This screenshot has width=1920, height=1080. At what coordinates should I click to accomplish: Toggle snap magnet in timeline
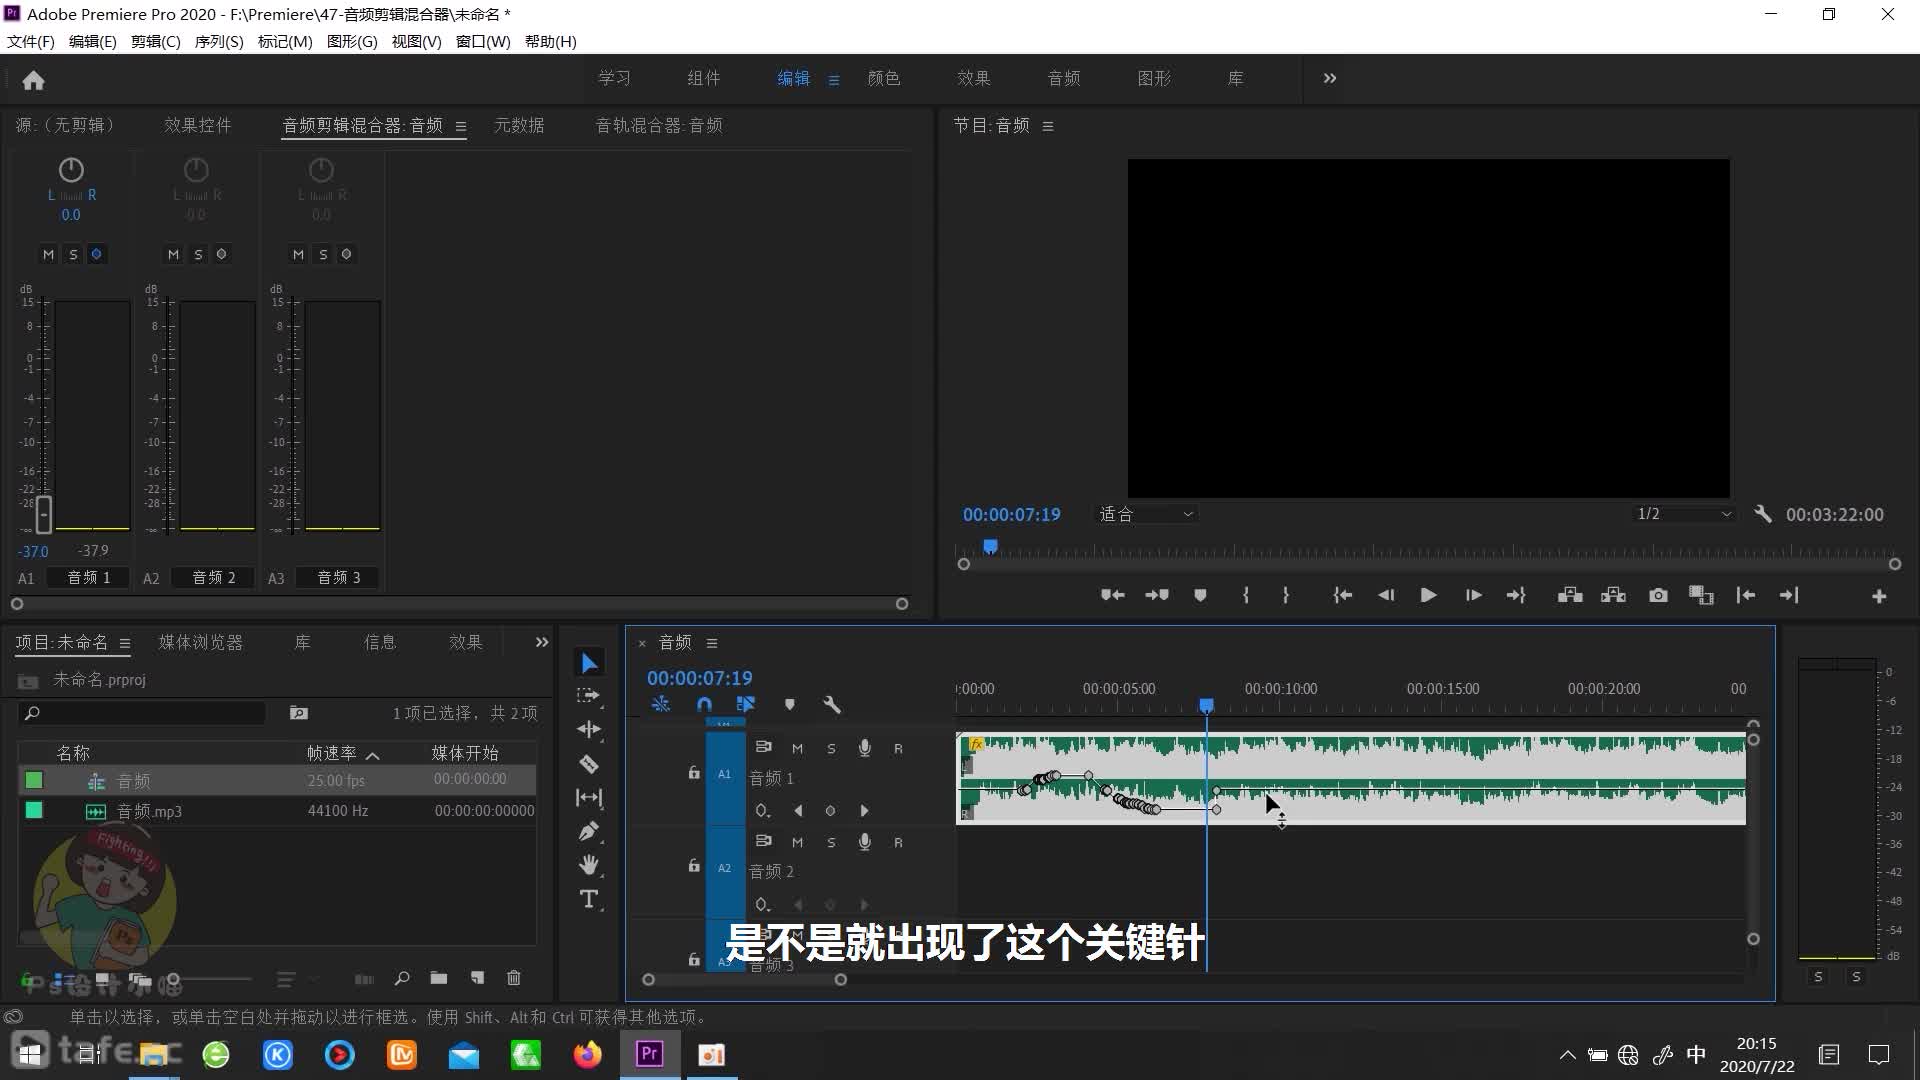point(704,705)
